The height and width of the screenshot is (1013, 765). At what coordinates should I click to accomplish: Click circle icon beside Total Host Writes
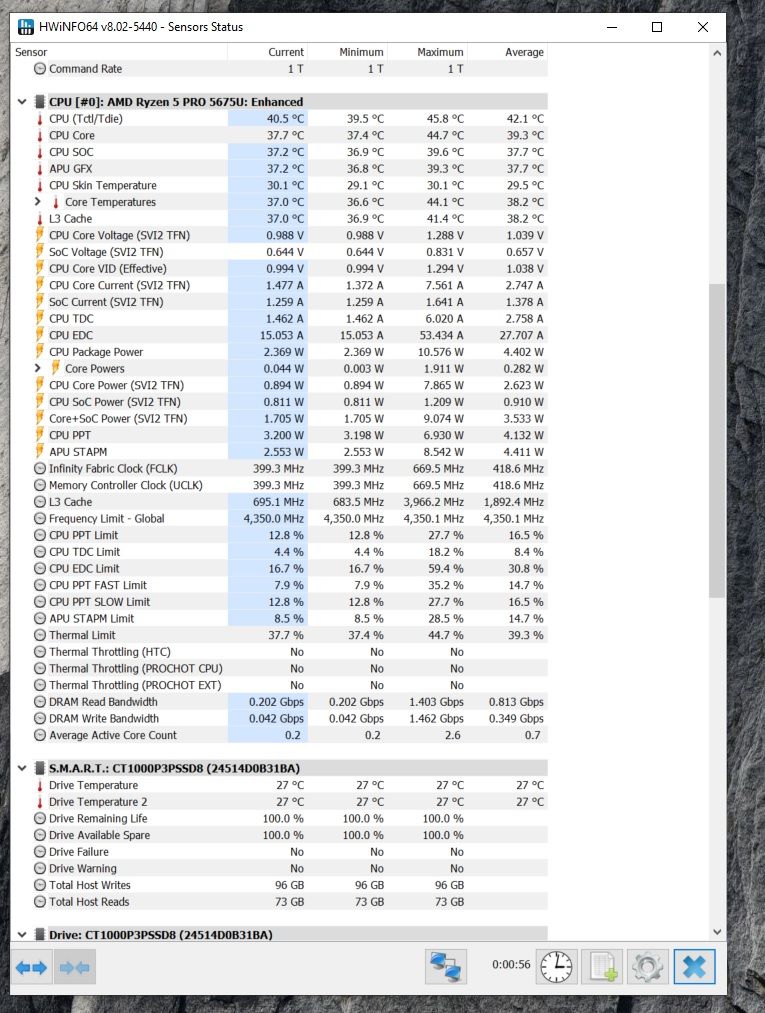point(39,885)
